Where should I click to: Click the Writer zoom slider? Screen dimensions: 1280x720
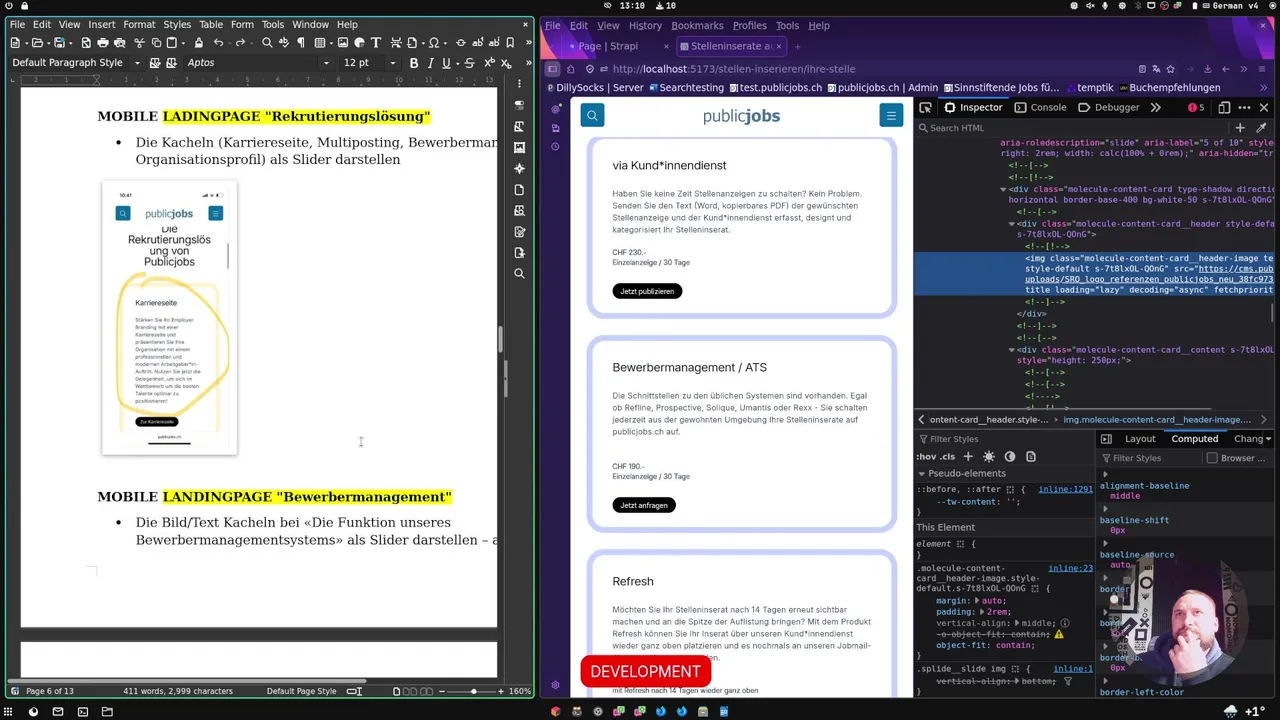click(474, 691)
